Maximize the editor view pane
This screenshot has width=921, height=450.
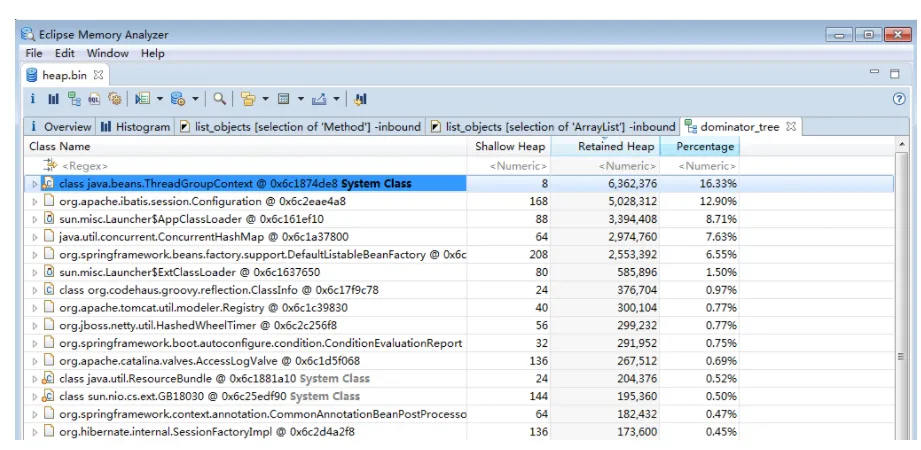point(895,73)
